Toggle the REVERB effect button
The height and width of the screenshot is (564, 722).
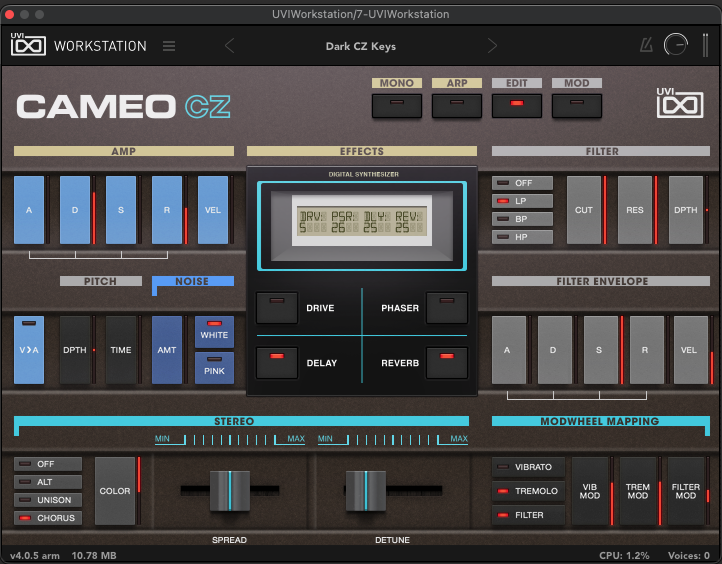447,363
